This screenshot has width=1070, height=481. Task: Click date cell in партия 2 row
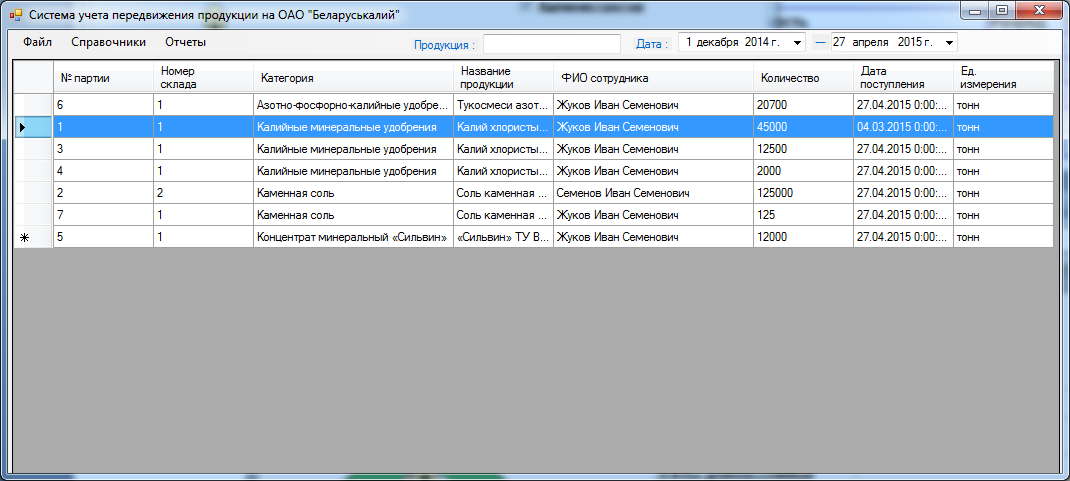point(903,193)
